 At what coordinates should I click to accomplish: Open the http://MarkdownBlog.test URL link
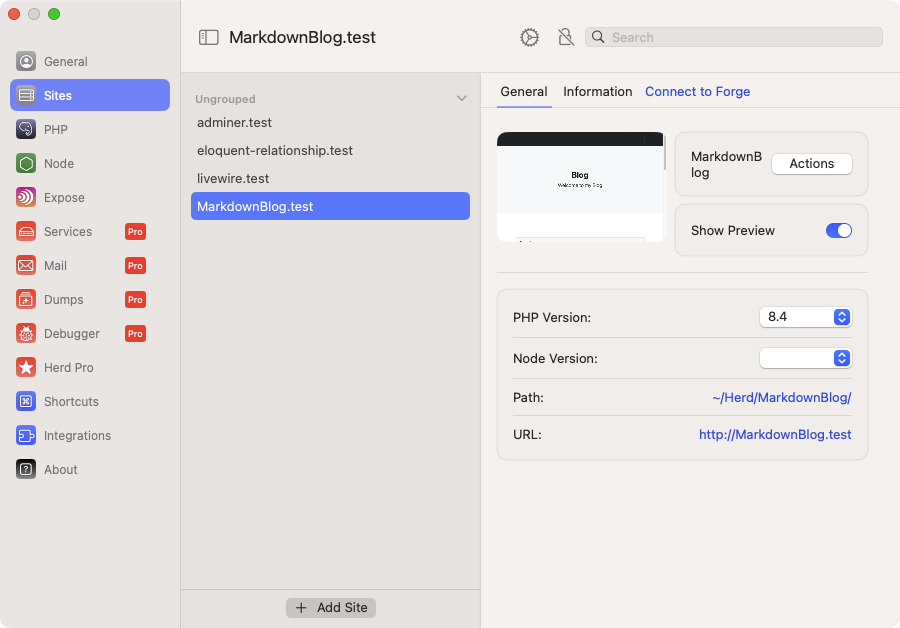click(x=775, y=435)
